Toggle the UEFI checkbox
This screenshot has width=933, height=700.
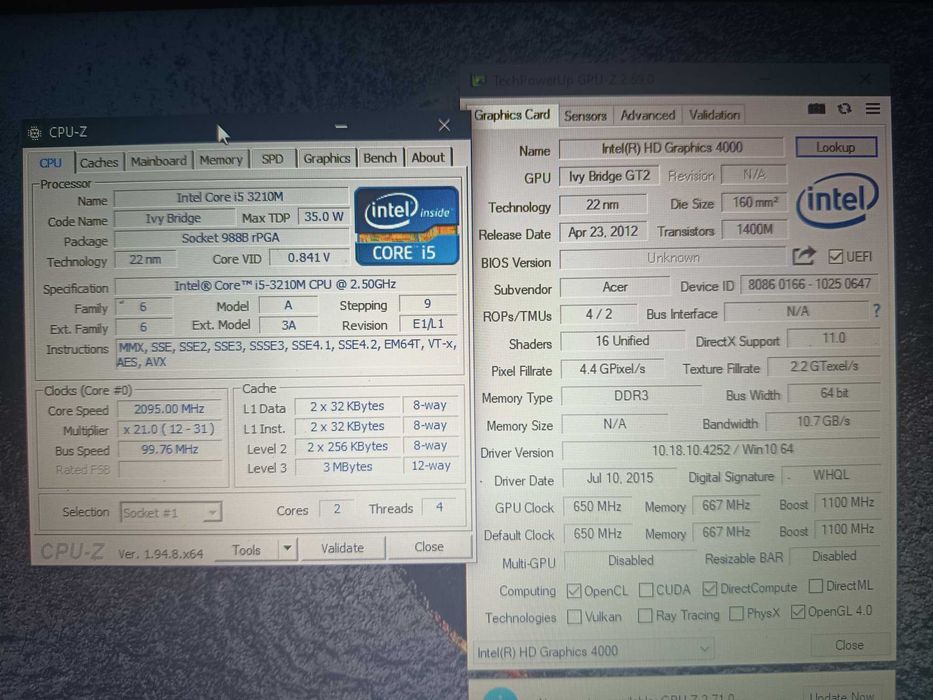[x=835, y=257]
